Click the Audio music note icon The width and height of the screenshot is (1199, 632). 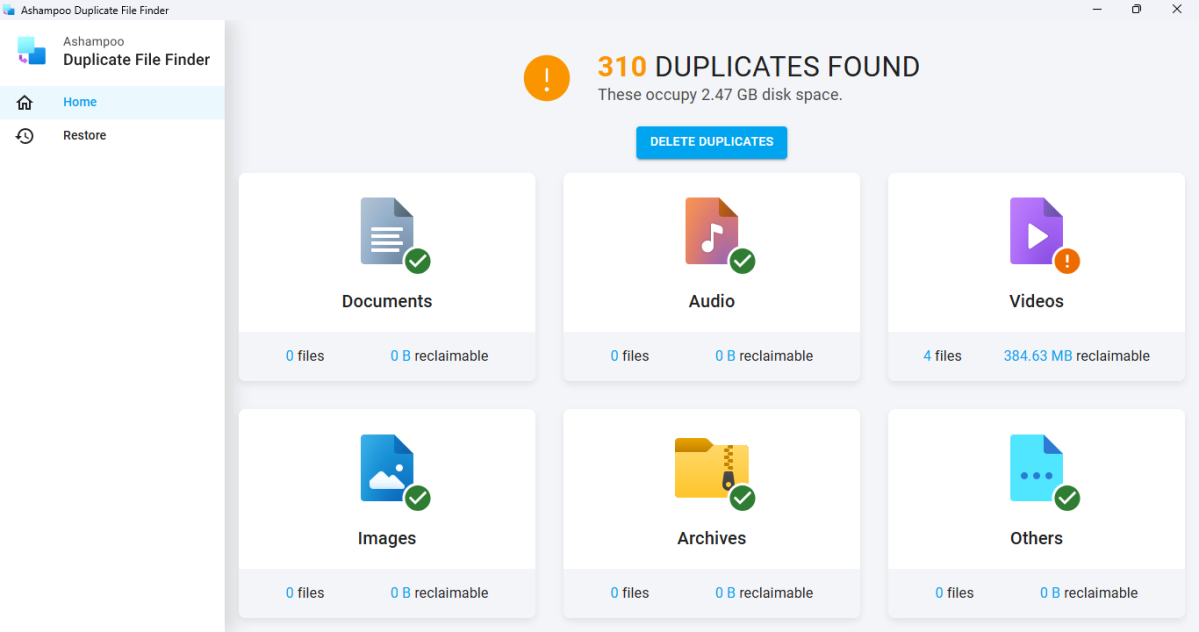coord(711,233)
